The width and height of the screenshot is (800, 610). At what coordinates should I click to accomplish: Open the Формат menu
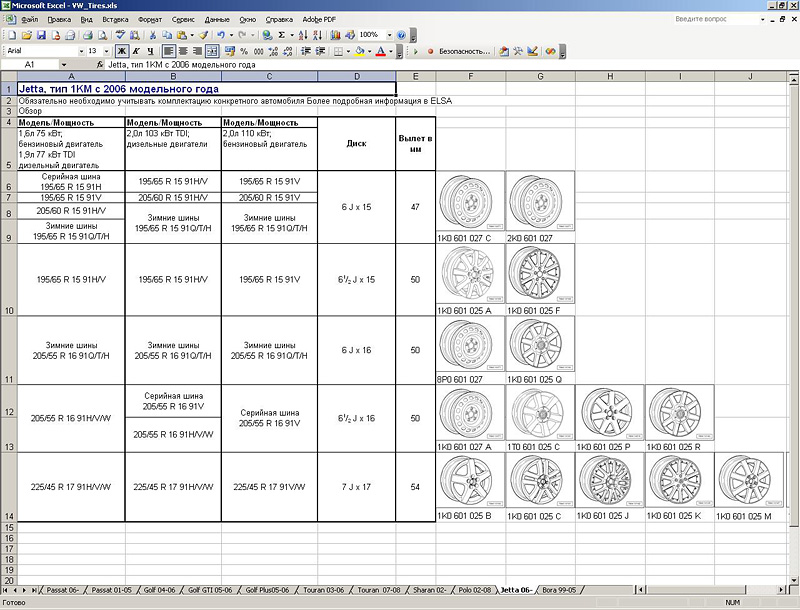149,19
